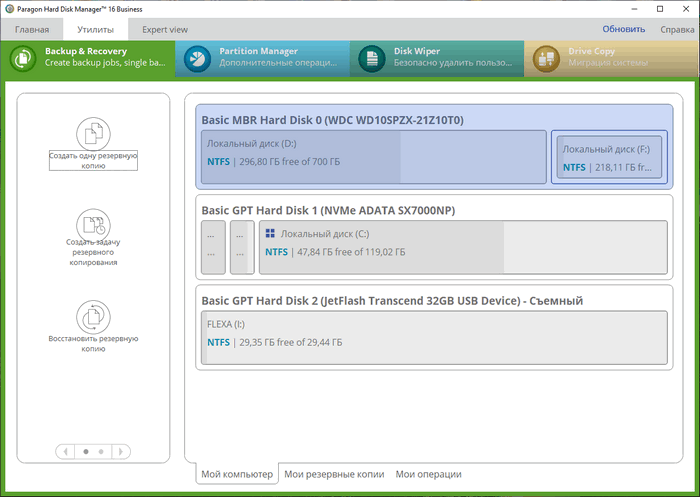
Task: Open the Мой компьютер tab
Action: (237, 474)
